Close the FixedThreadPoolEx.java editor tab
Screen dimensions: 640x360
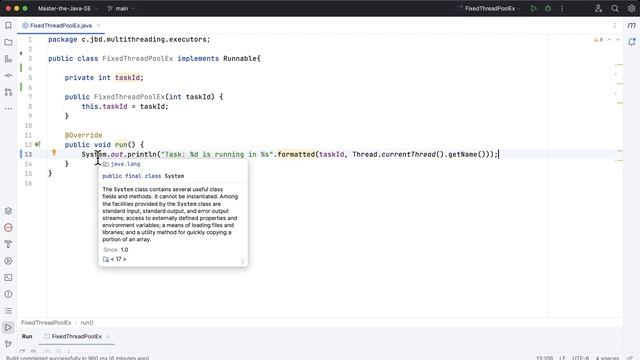[98, 25]
